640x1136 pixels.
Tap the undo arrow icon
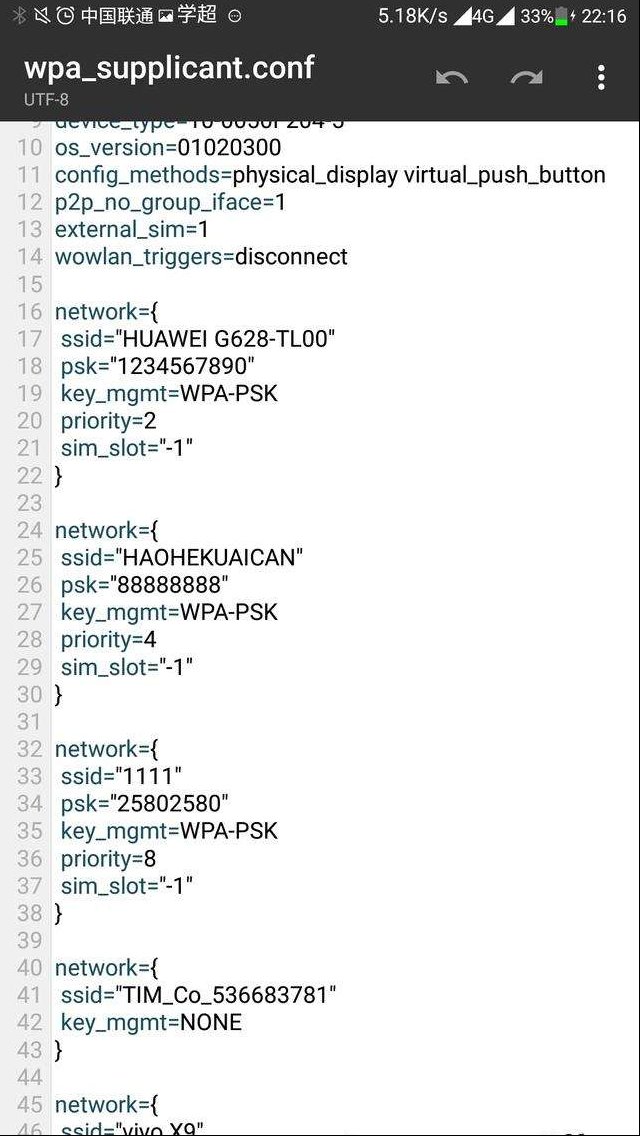tap(452, 77)
